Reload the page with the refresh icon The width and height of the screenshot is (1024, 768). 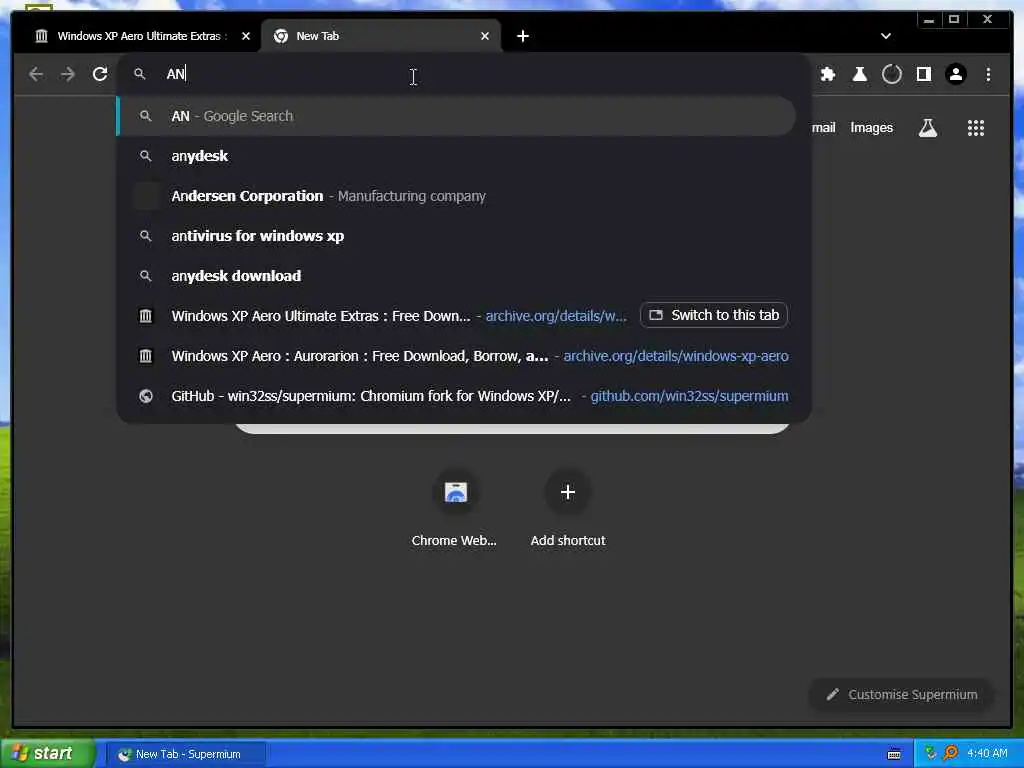pos(100,74)
